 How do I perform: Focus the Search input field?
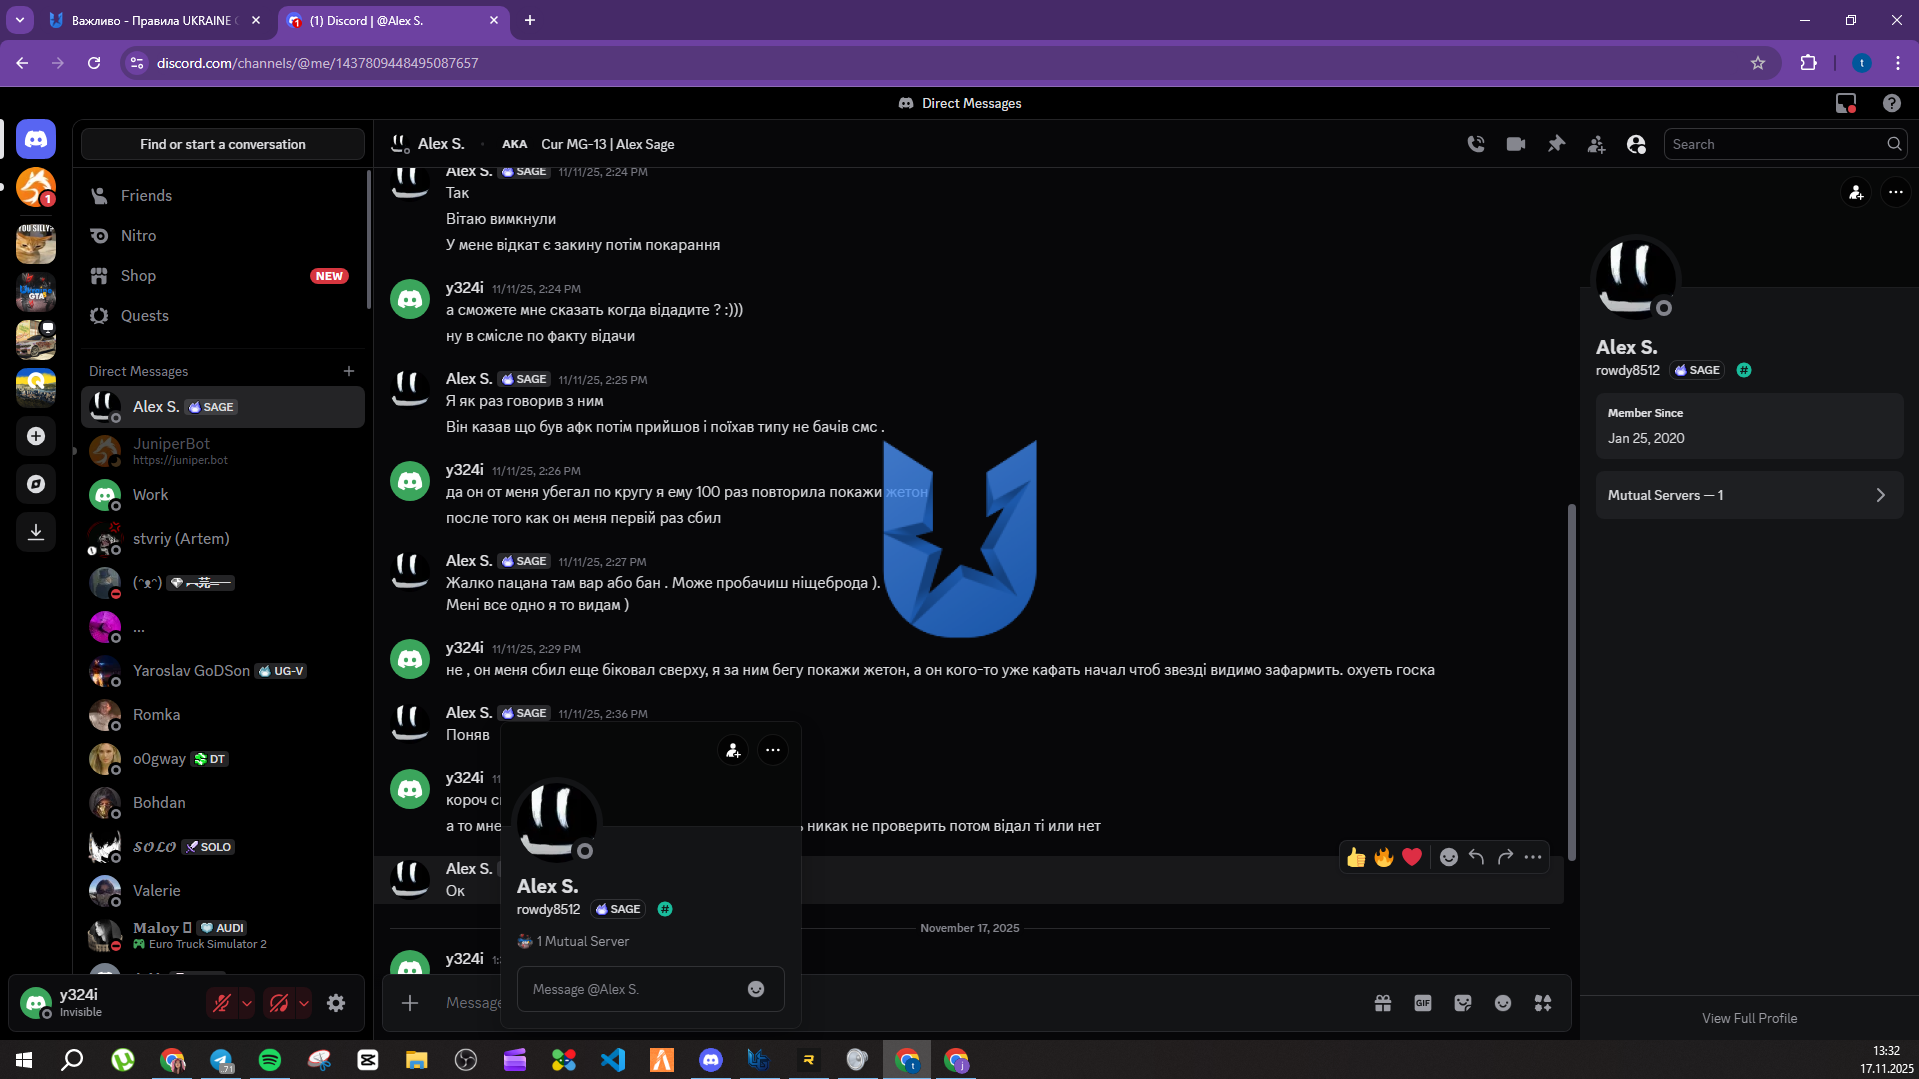(x=1785, y=144)
